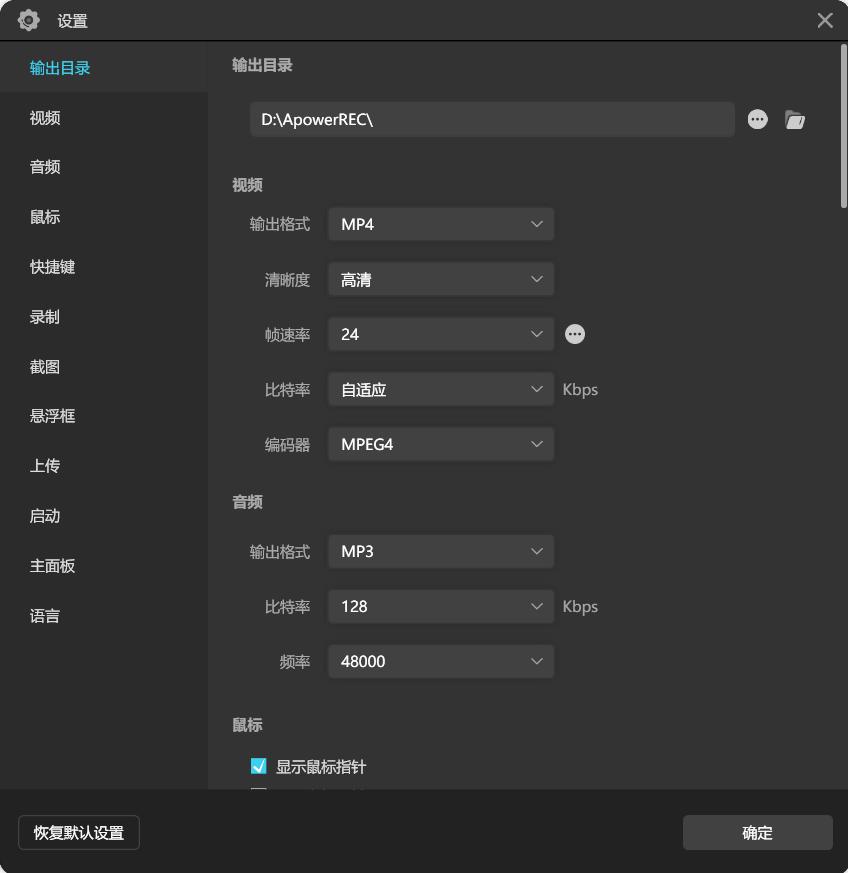This screenshot has height=873, width=848.
Task: Click the settings gear icon in title bar
Action: pyautogui.click(x=28, y=21)
